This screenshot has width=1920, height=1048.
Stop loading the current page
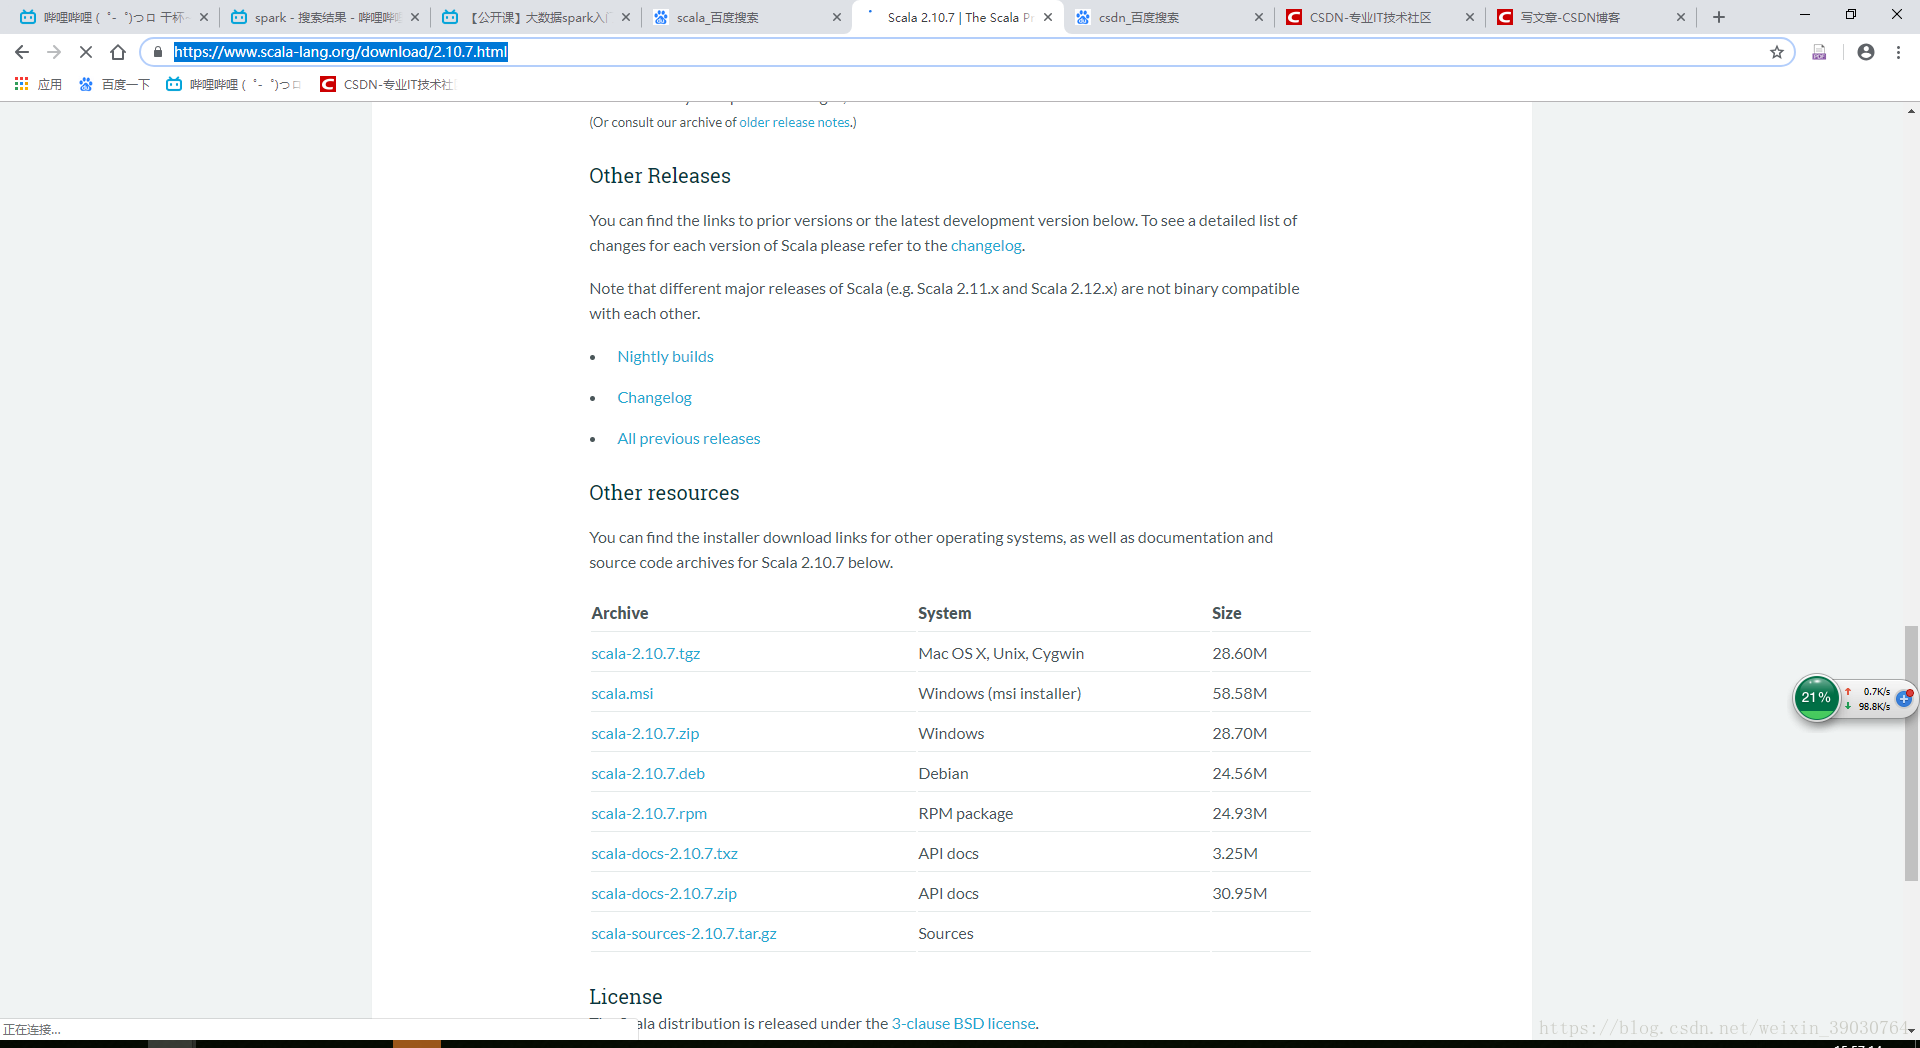86,52
